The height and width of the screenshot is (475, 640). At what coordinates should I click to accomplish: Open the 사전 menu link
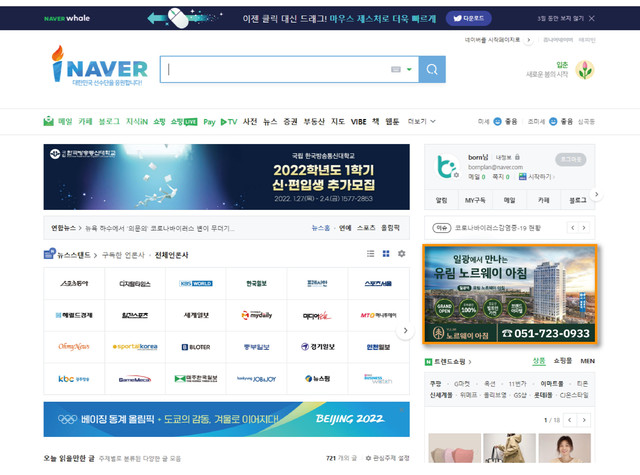point(250,121)
